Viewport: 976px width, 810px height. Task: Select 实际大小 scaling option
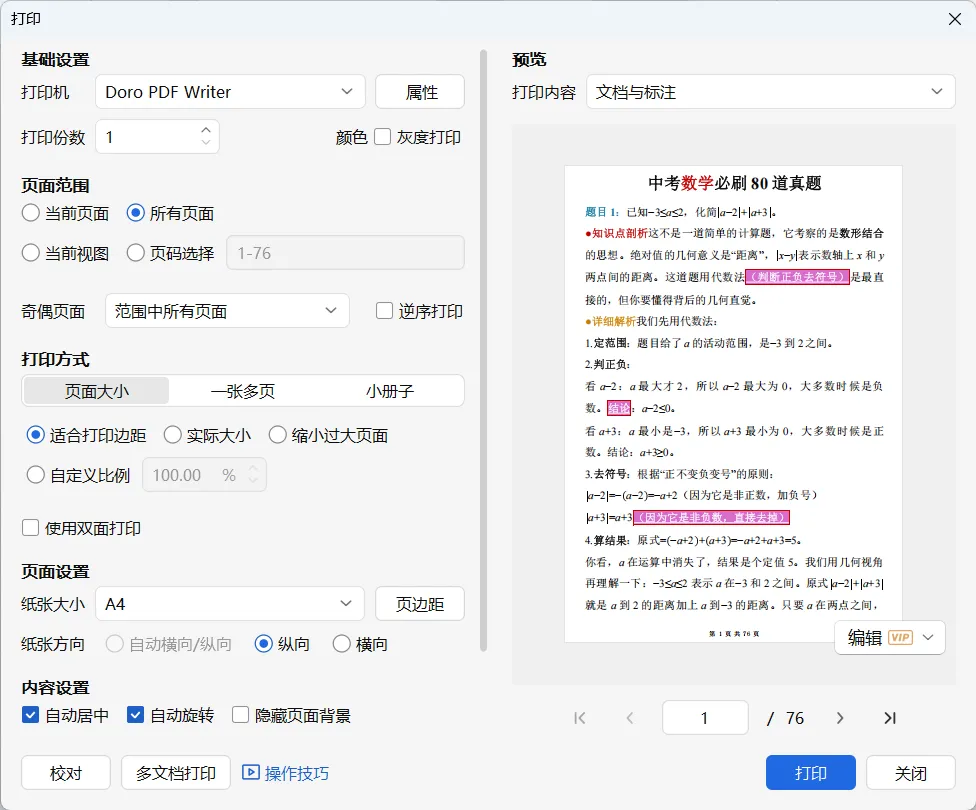pyautogui.click(x=172, y=435)
